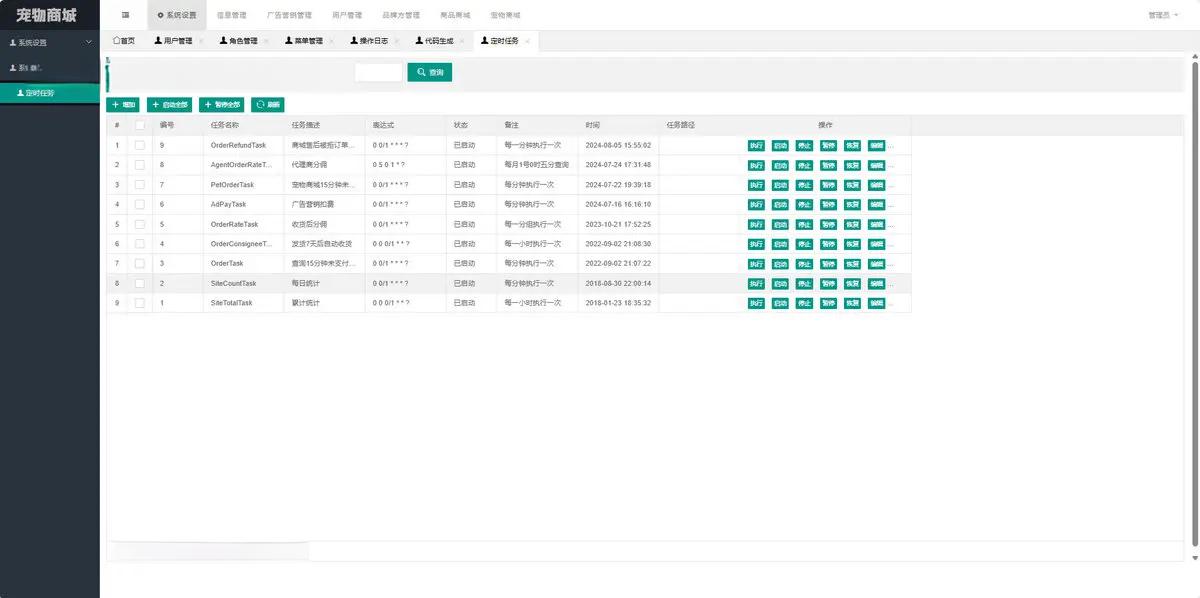Select the checkbox for OrderRefundTask row
The image size is (1200, 598).
coord(140,145)
